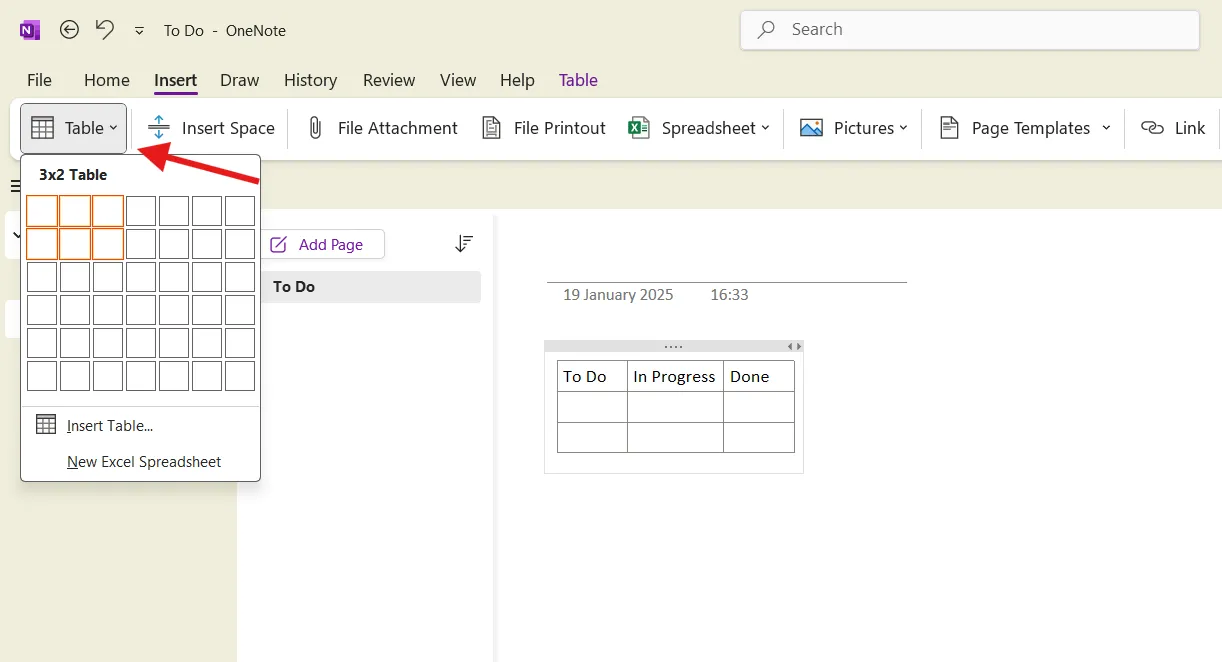
Task: Open the Spreadsheet dropdown
Action: pyautogui.click(x=699, y=128)
